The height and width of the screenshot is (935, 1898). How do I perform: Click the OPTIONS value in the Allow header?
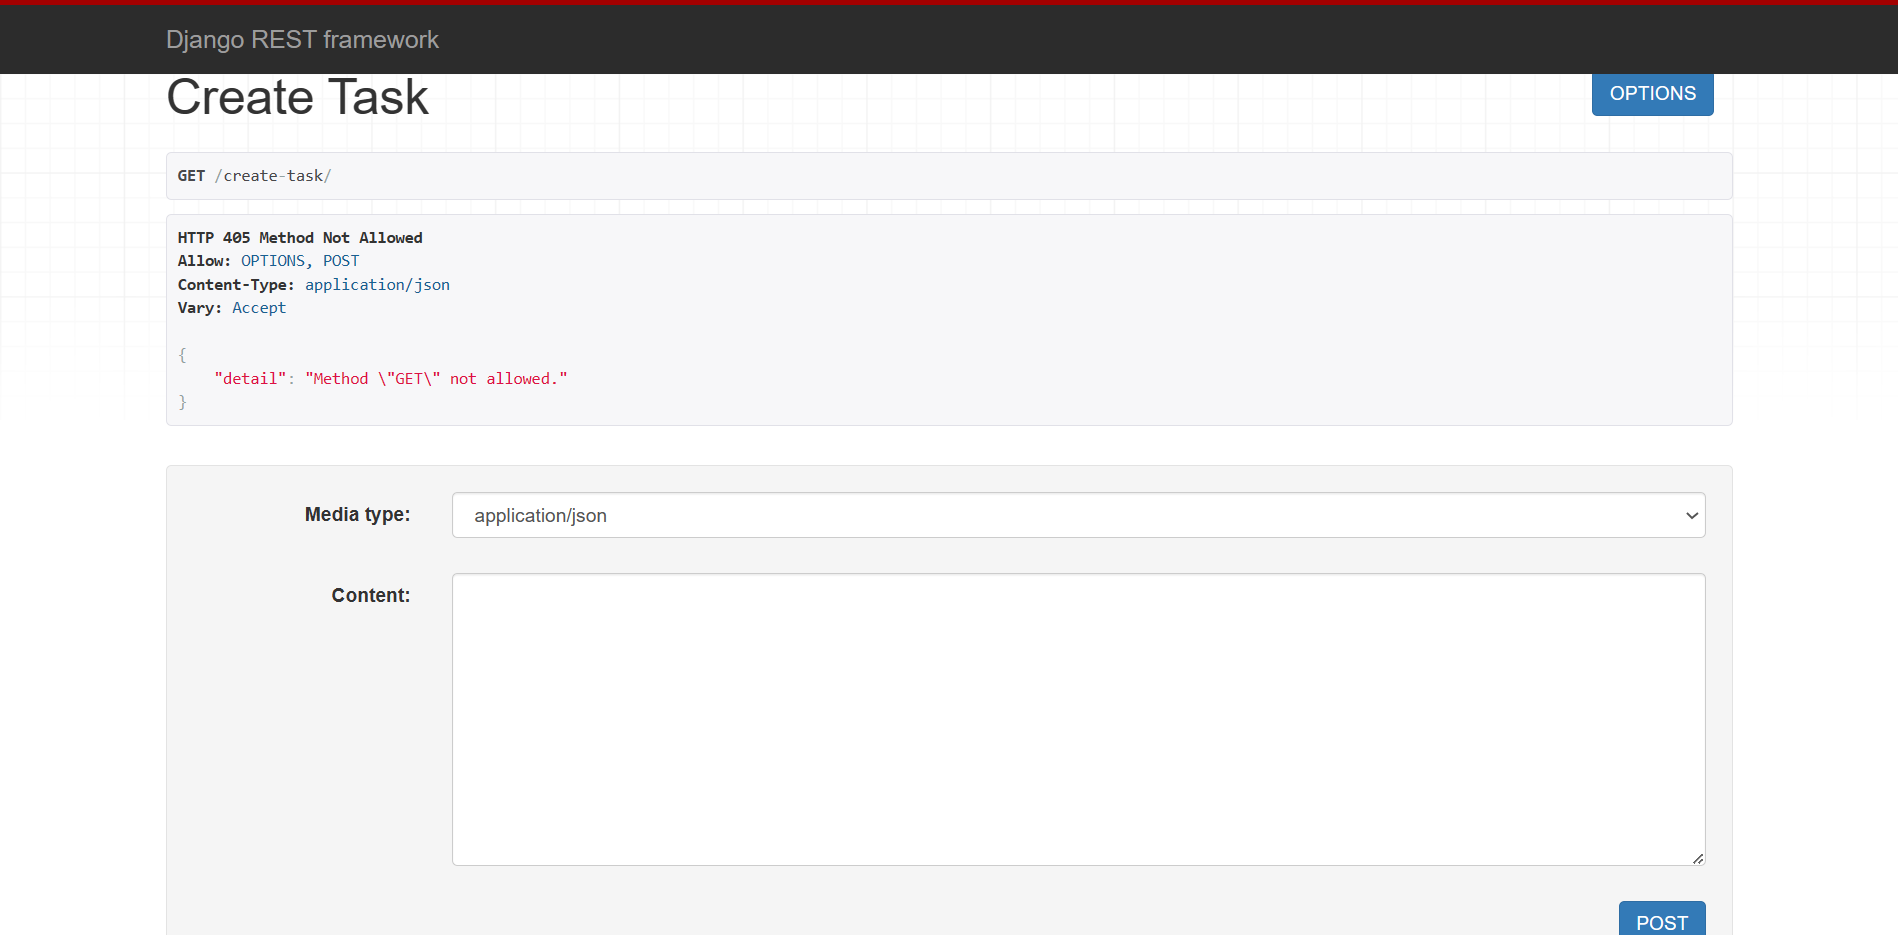click(272, 260)
